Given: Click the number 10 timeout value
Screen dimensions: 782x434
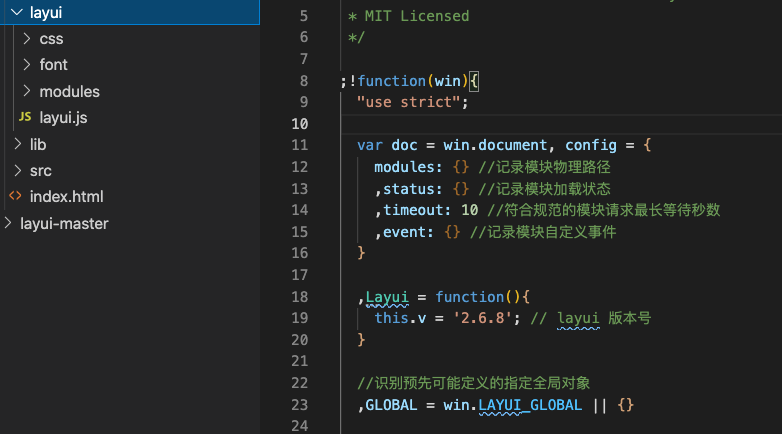Looking at the screenshot, I should click(x=469, y=210).
